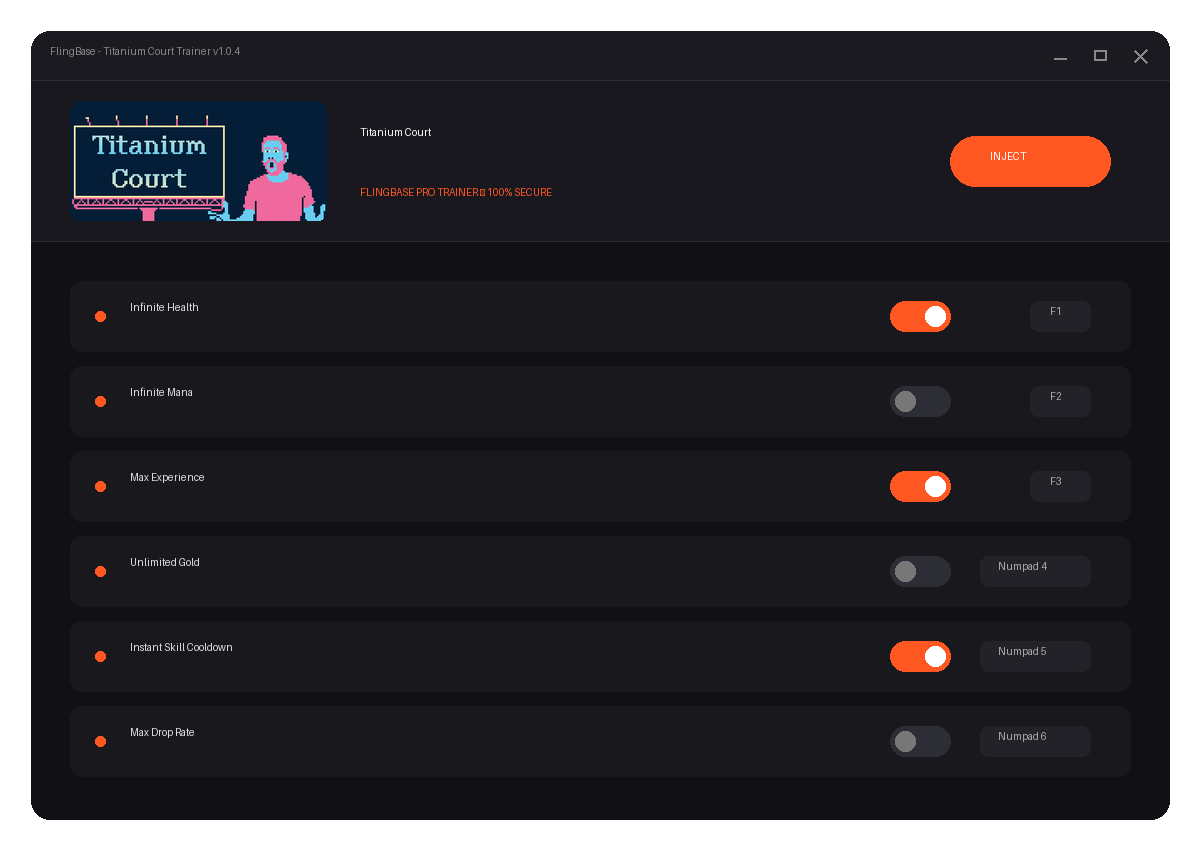Select the F3 hotkey field

click(x=1060, y=486)
